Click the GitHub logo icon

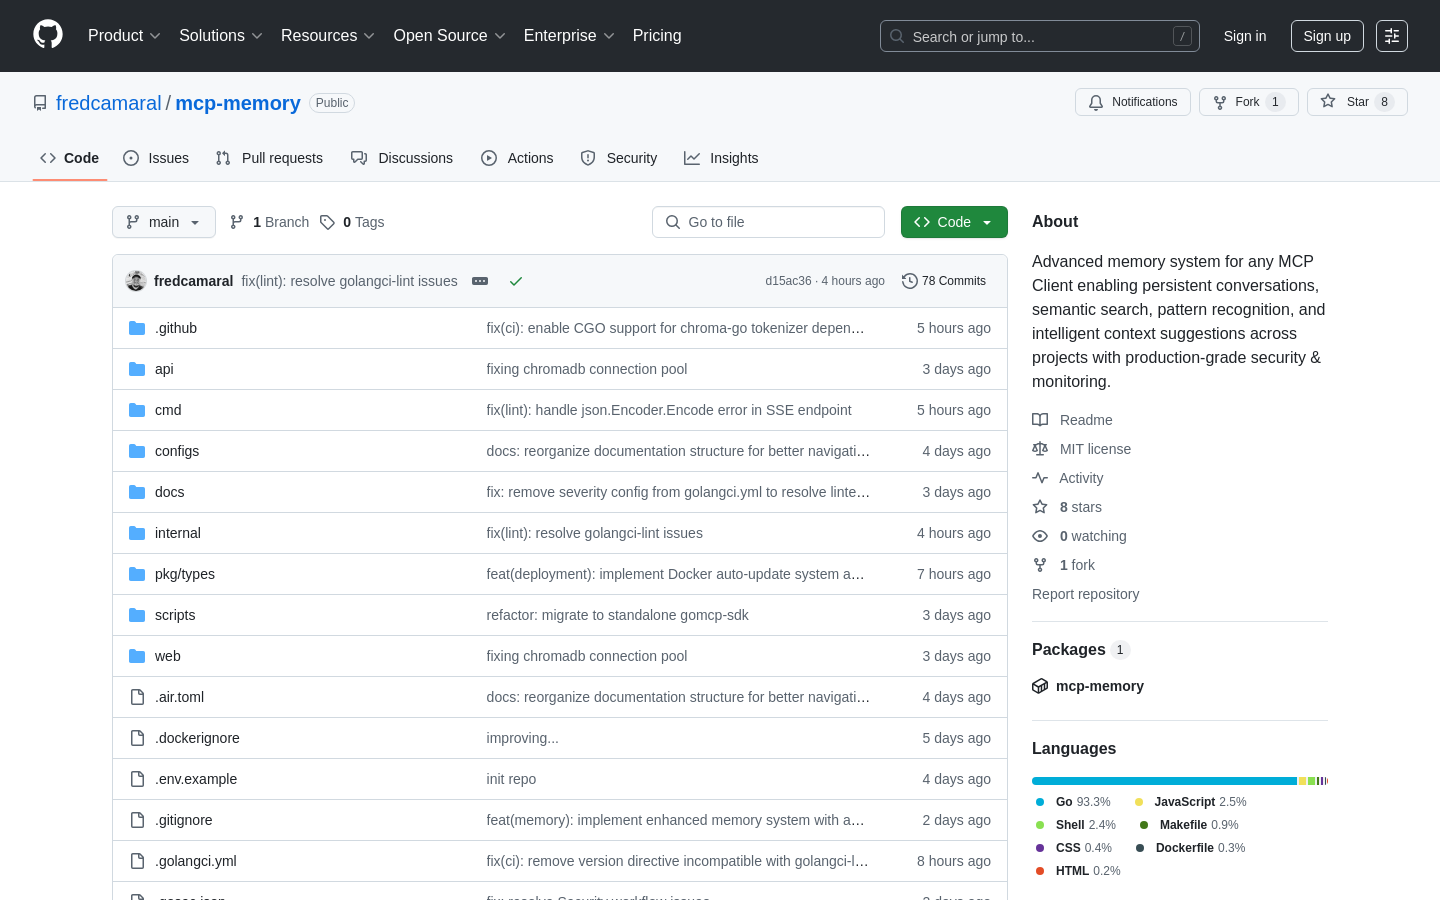[x=48, y=35]
